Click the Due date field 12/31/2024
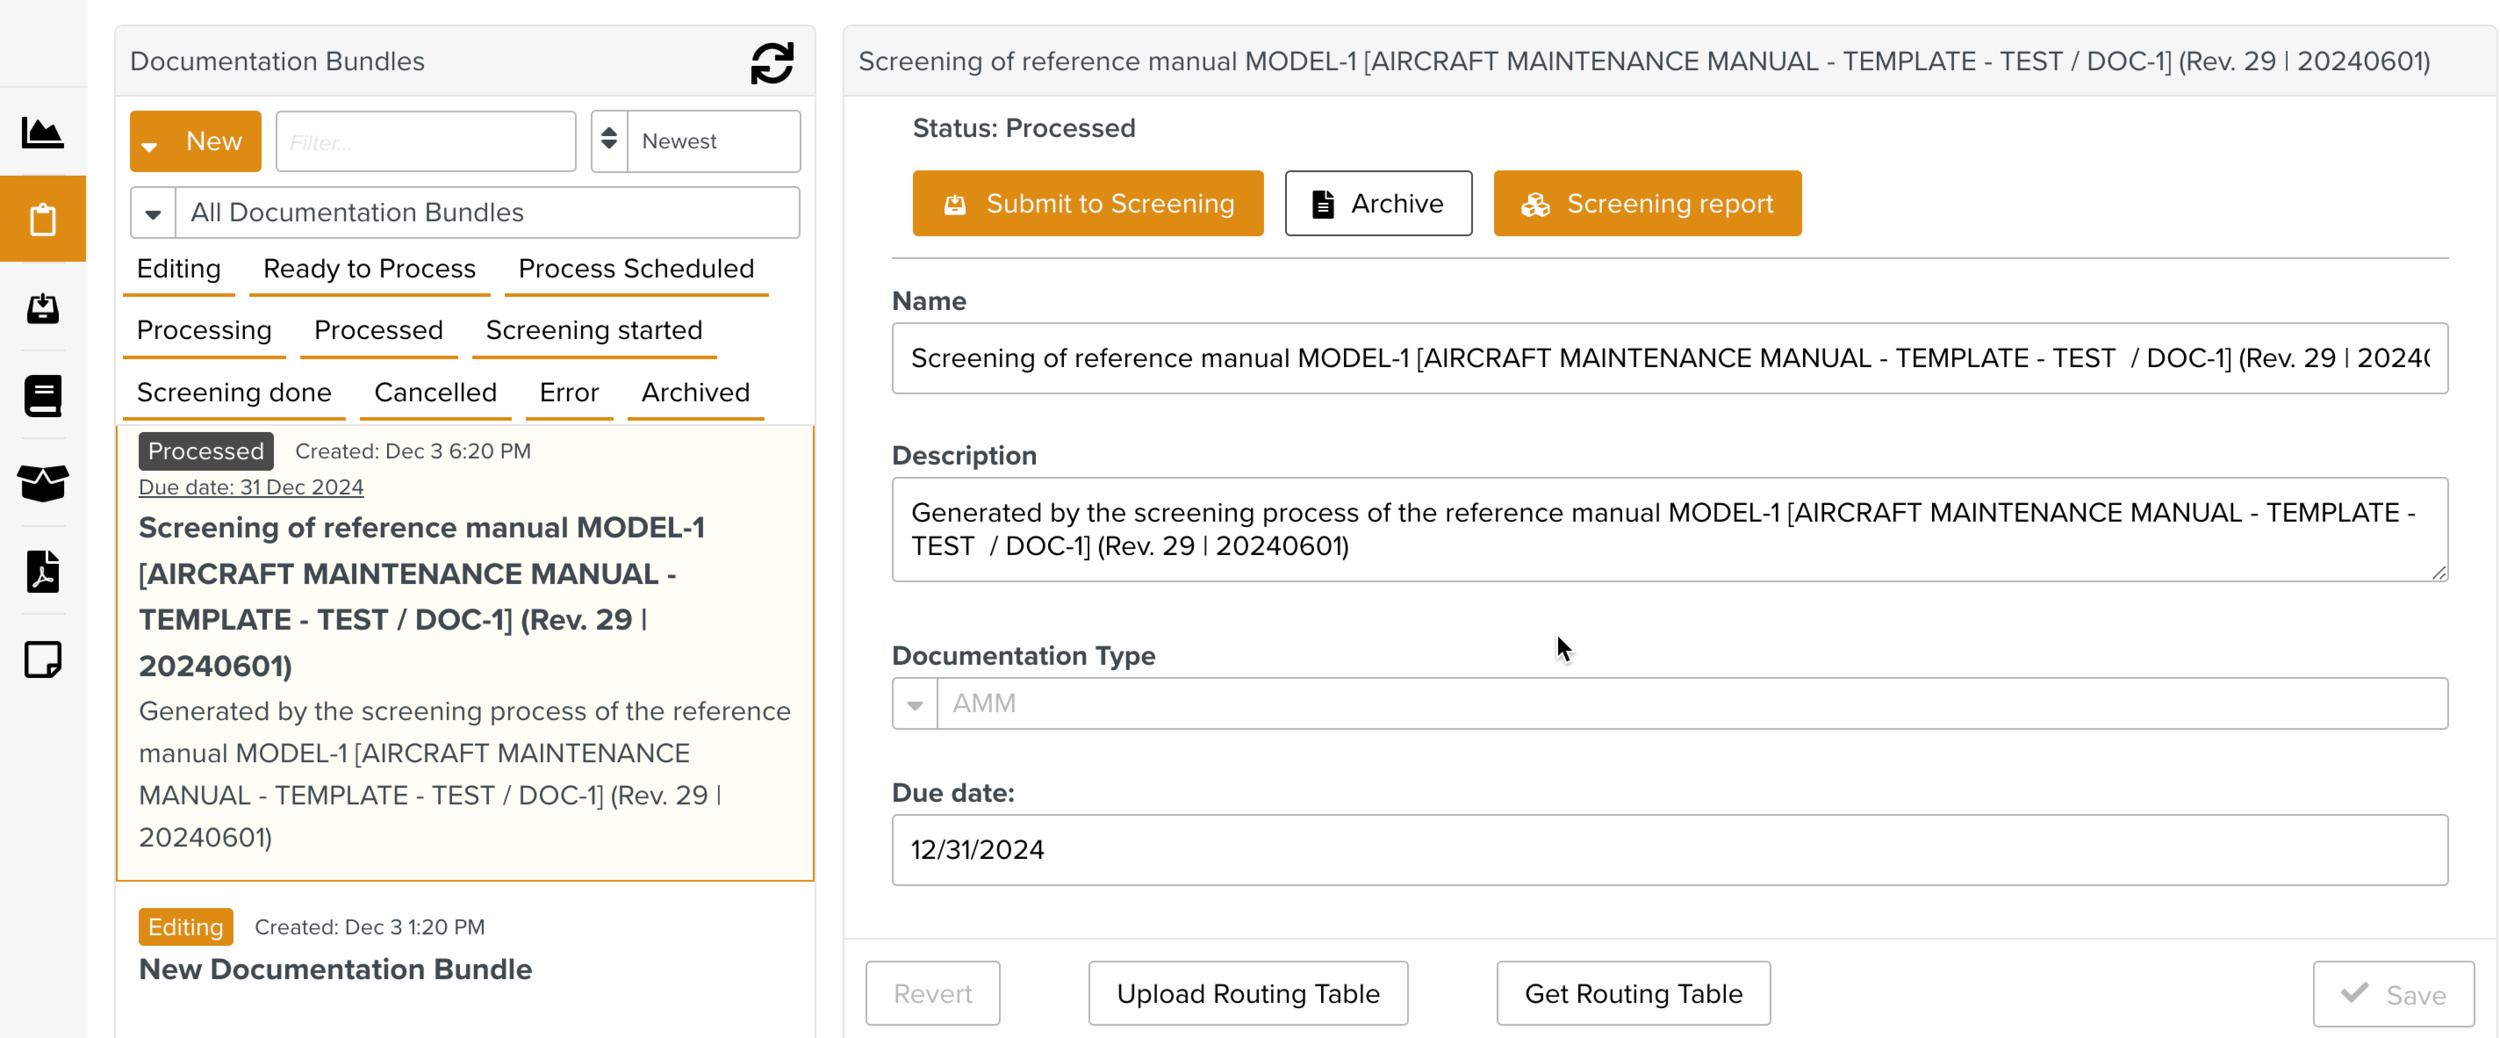 pos(1669,849)
